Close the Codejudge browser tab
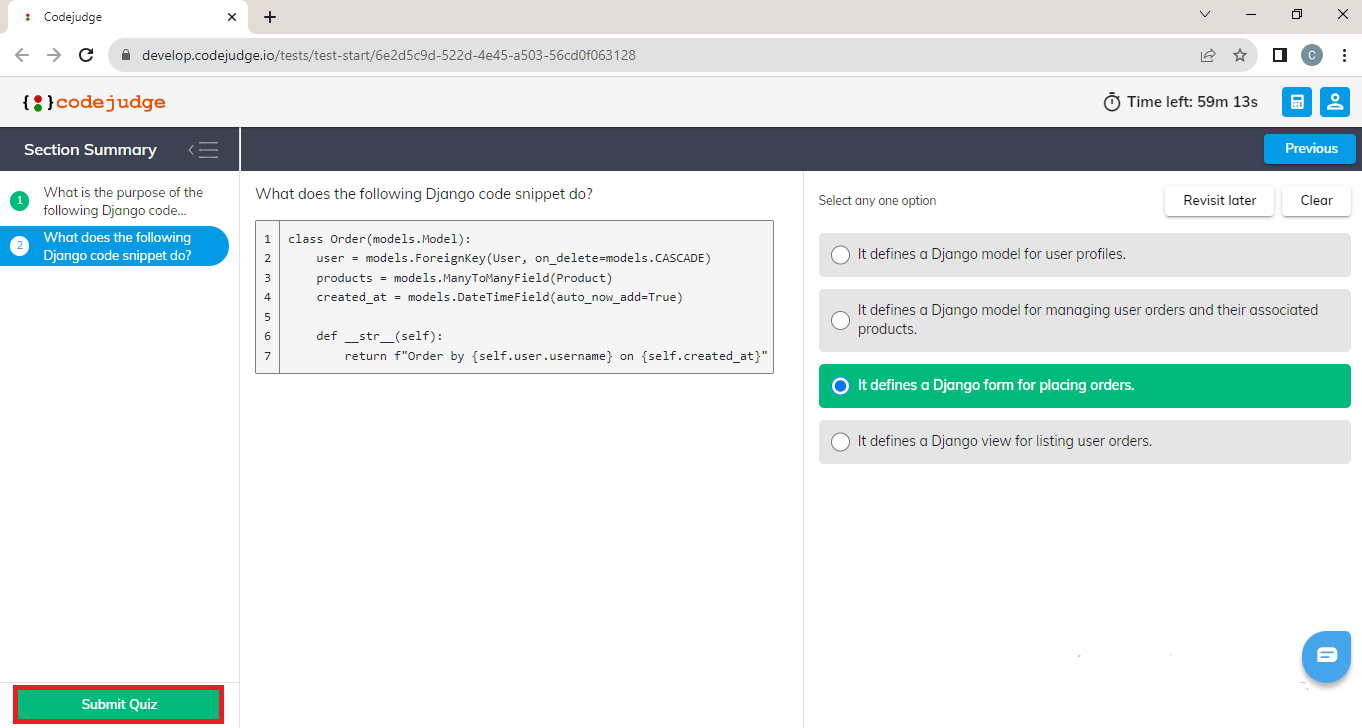Viewport: 1362px width, 728px height. coord(232,17)
